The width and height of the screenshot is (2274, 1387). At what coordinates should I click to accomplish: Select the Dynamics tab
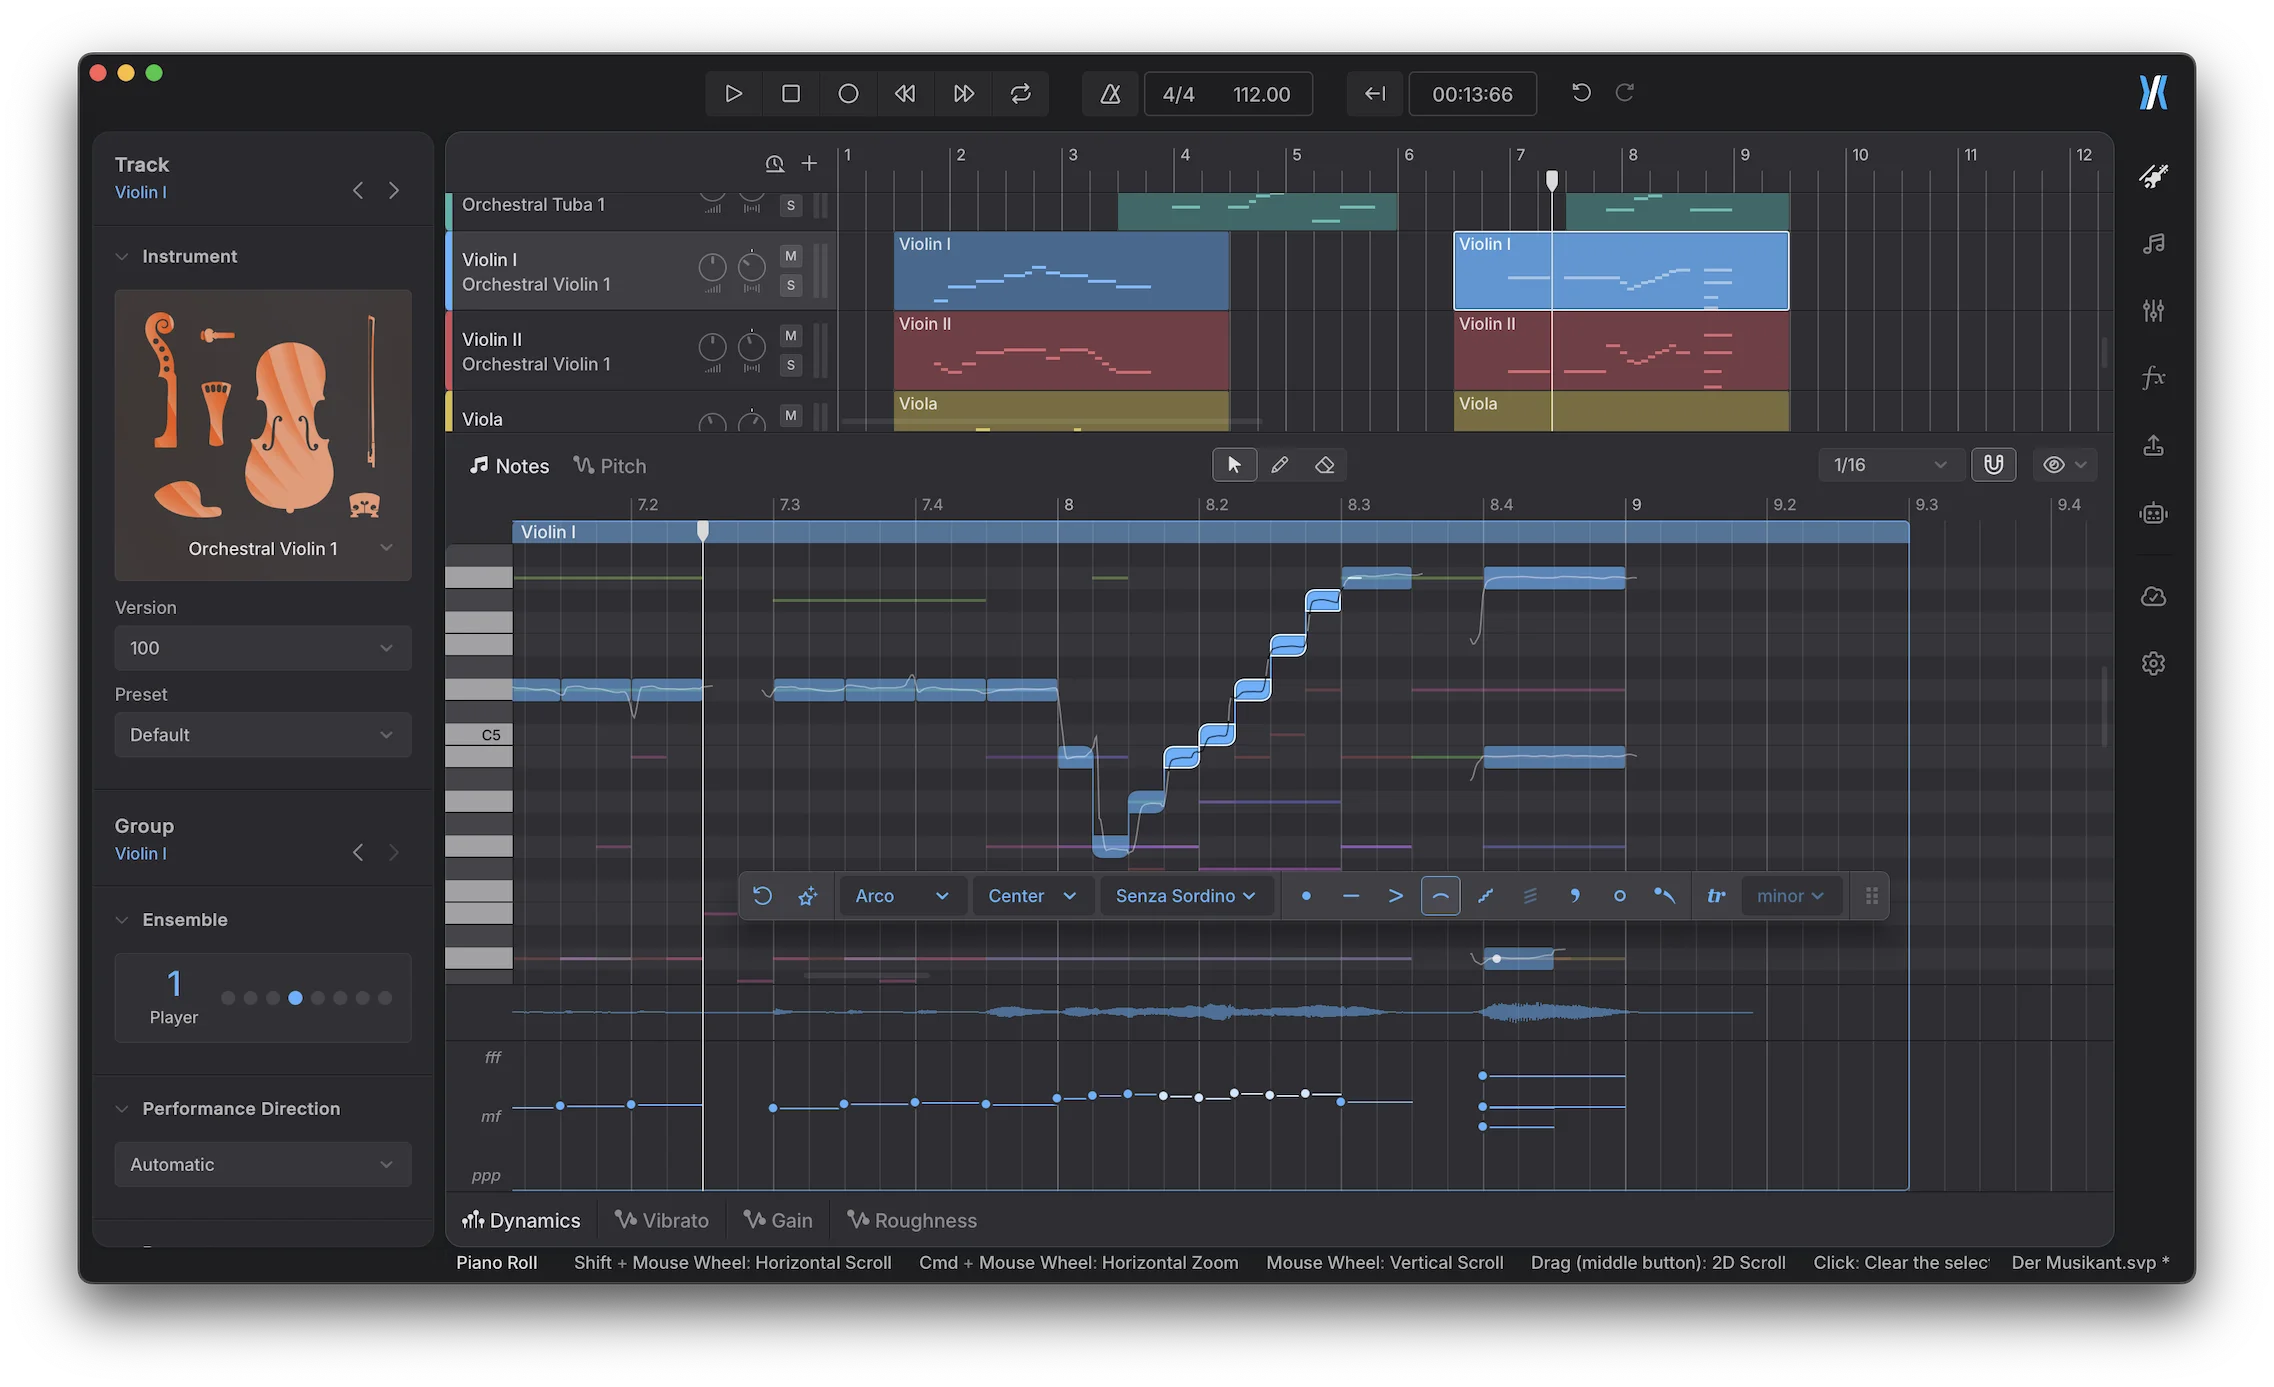point(521,1220)
